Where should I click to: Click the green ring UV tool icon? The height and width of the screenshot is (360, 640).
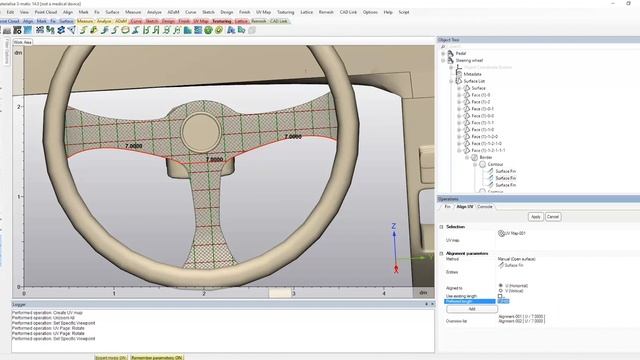coord(125,30)
